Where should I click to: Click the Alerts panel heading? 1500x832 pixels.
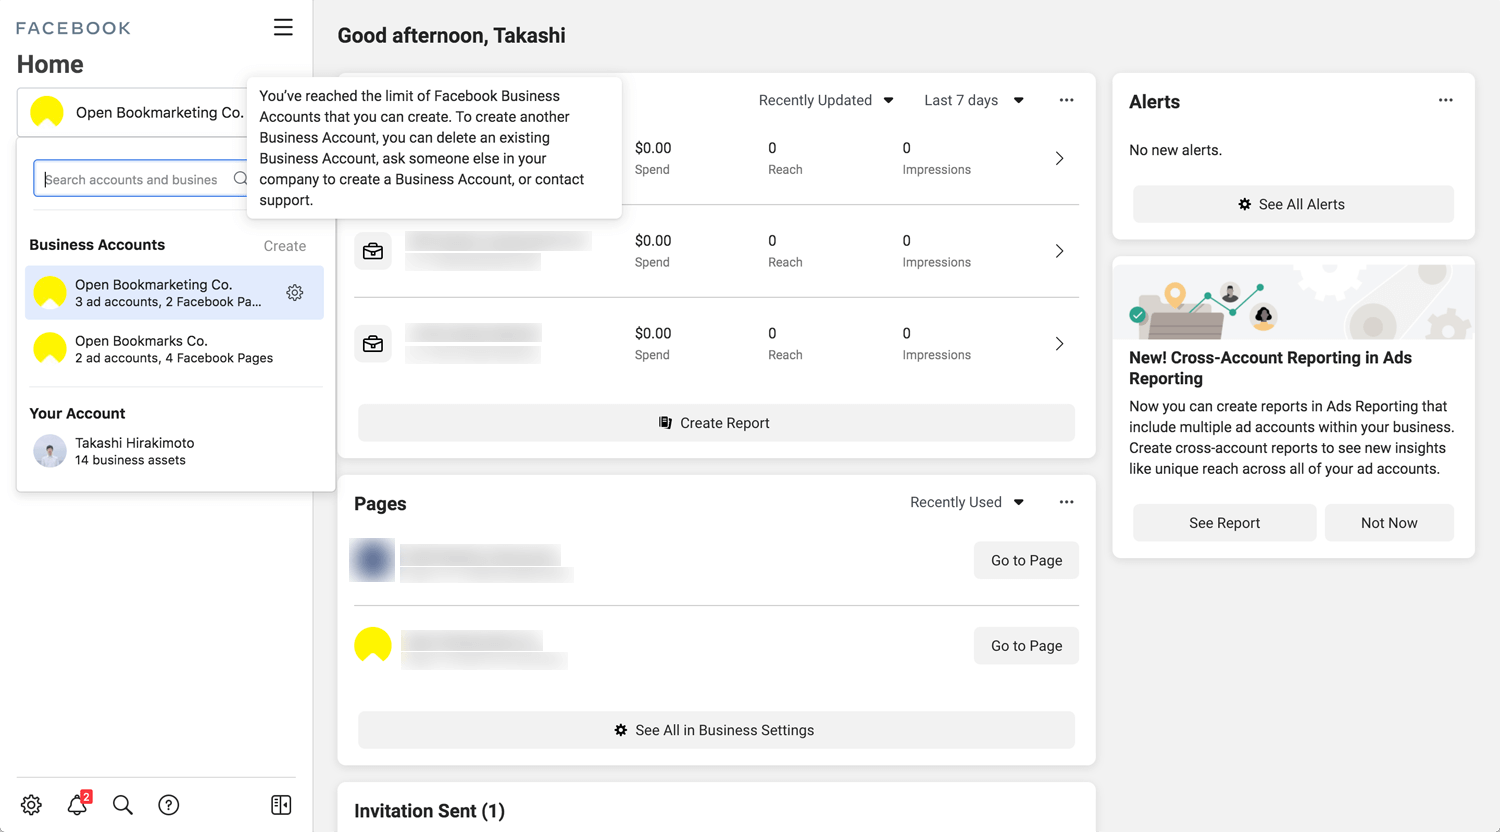pos(1154,102)
